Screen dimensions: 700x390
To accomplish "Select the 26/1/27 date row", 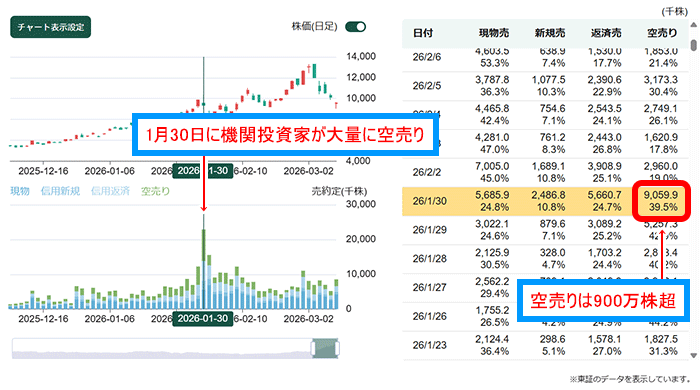I will 545,287.
